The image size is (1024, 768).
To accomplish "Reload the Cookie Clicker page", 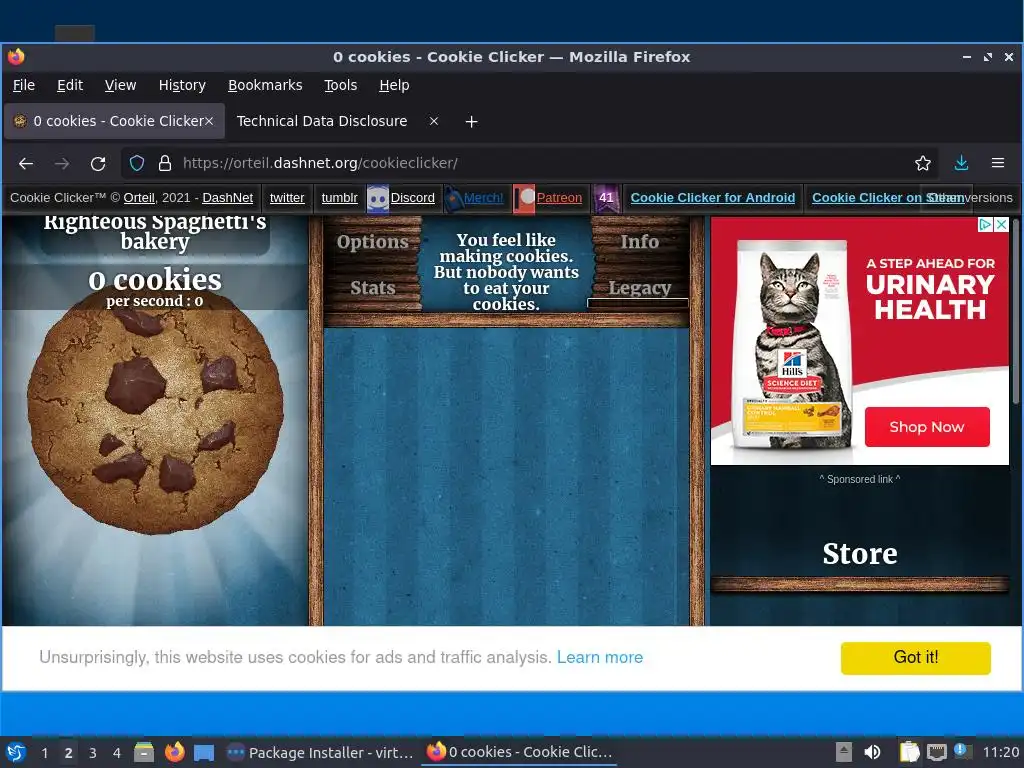I will [98, 163].
